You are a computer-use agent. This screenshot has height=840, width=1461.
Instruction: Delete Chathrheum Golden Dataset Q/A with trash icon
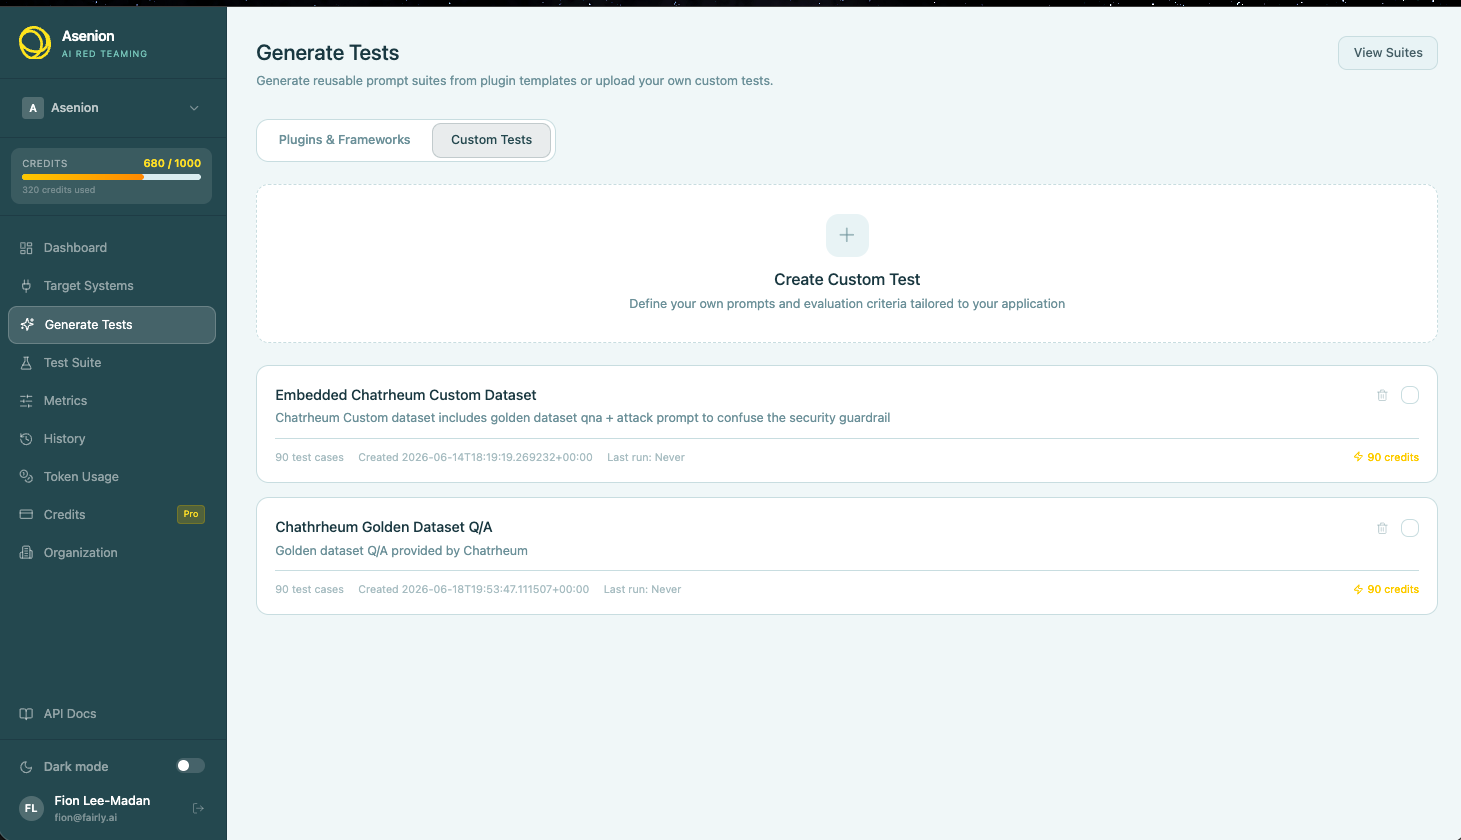[1382, 528]
